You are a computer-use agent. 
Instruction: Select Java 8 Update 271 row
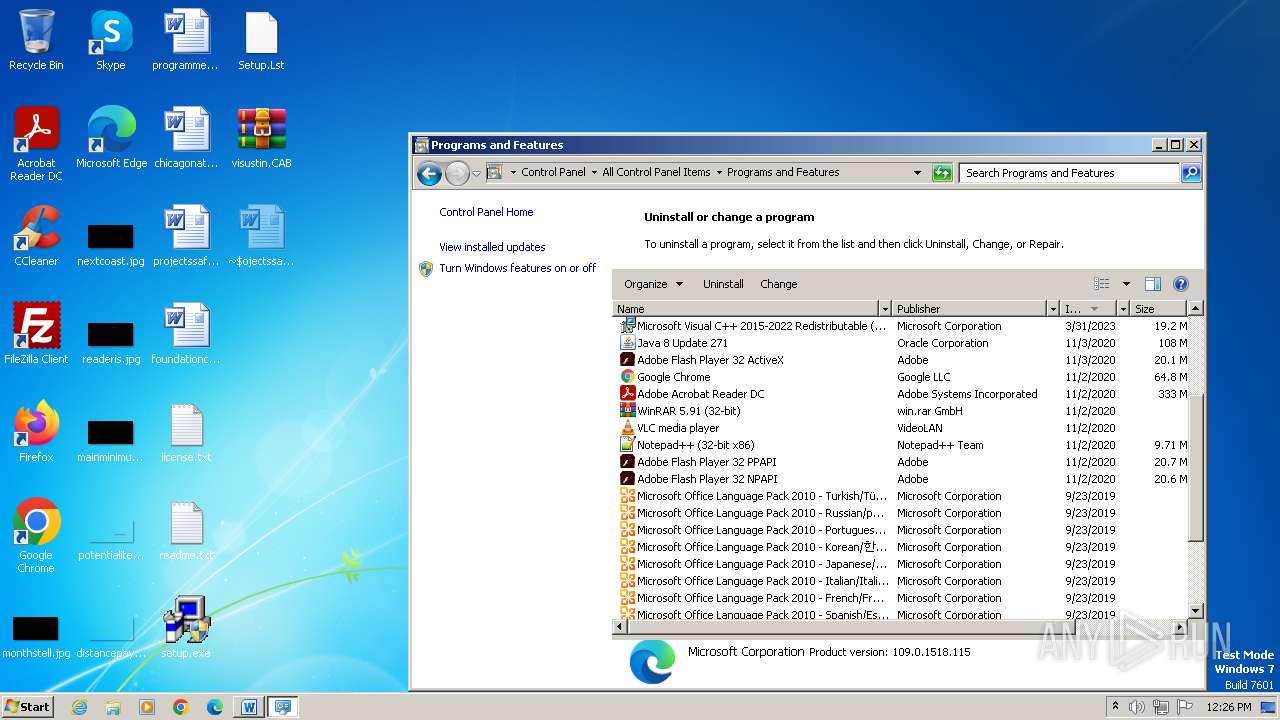(900, 343)
